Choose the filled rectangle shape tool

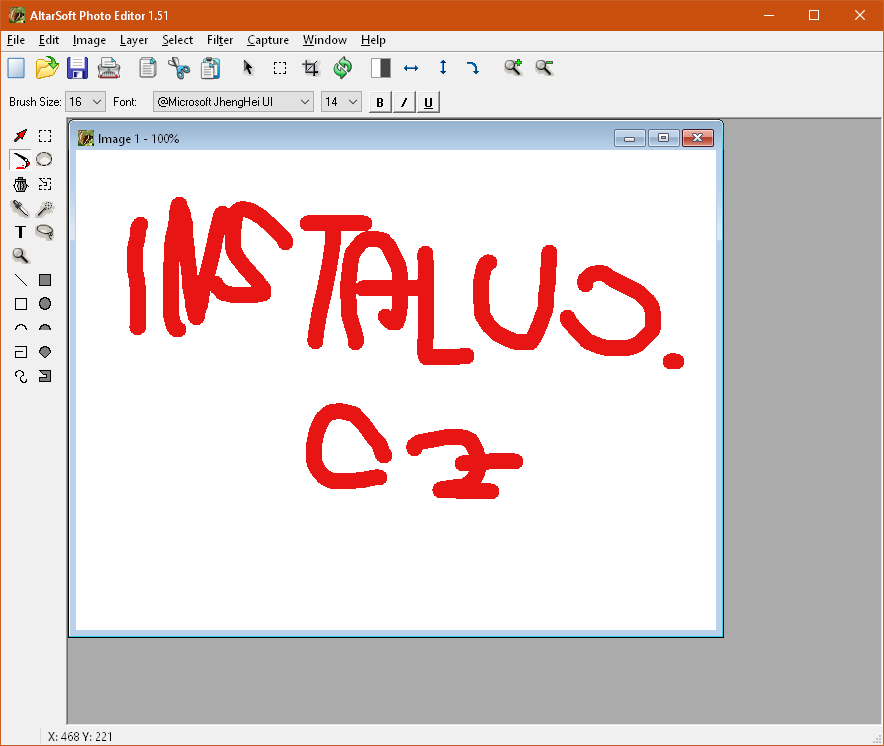tap(45, 280)
